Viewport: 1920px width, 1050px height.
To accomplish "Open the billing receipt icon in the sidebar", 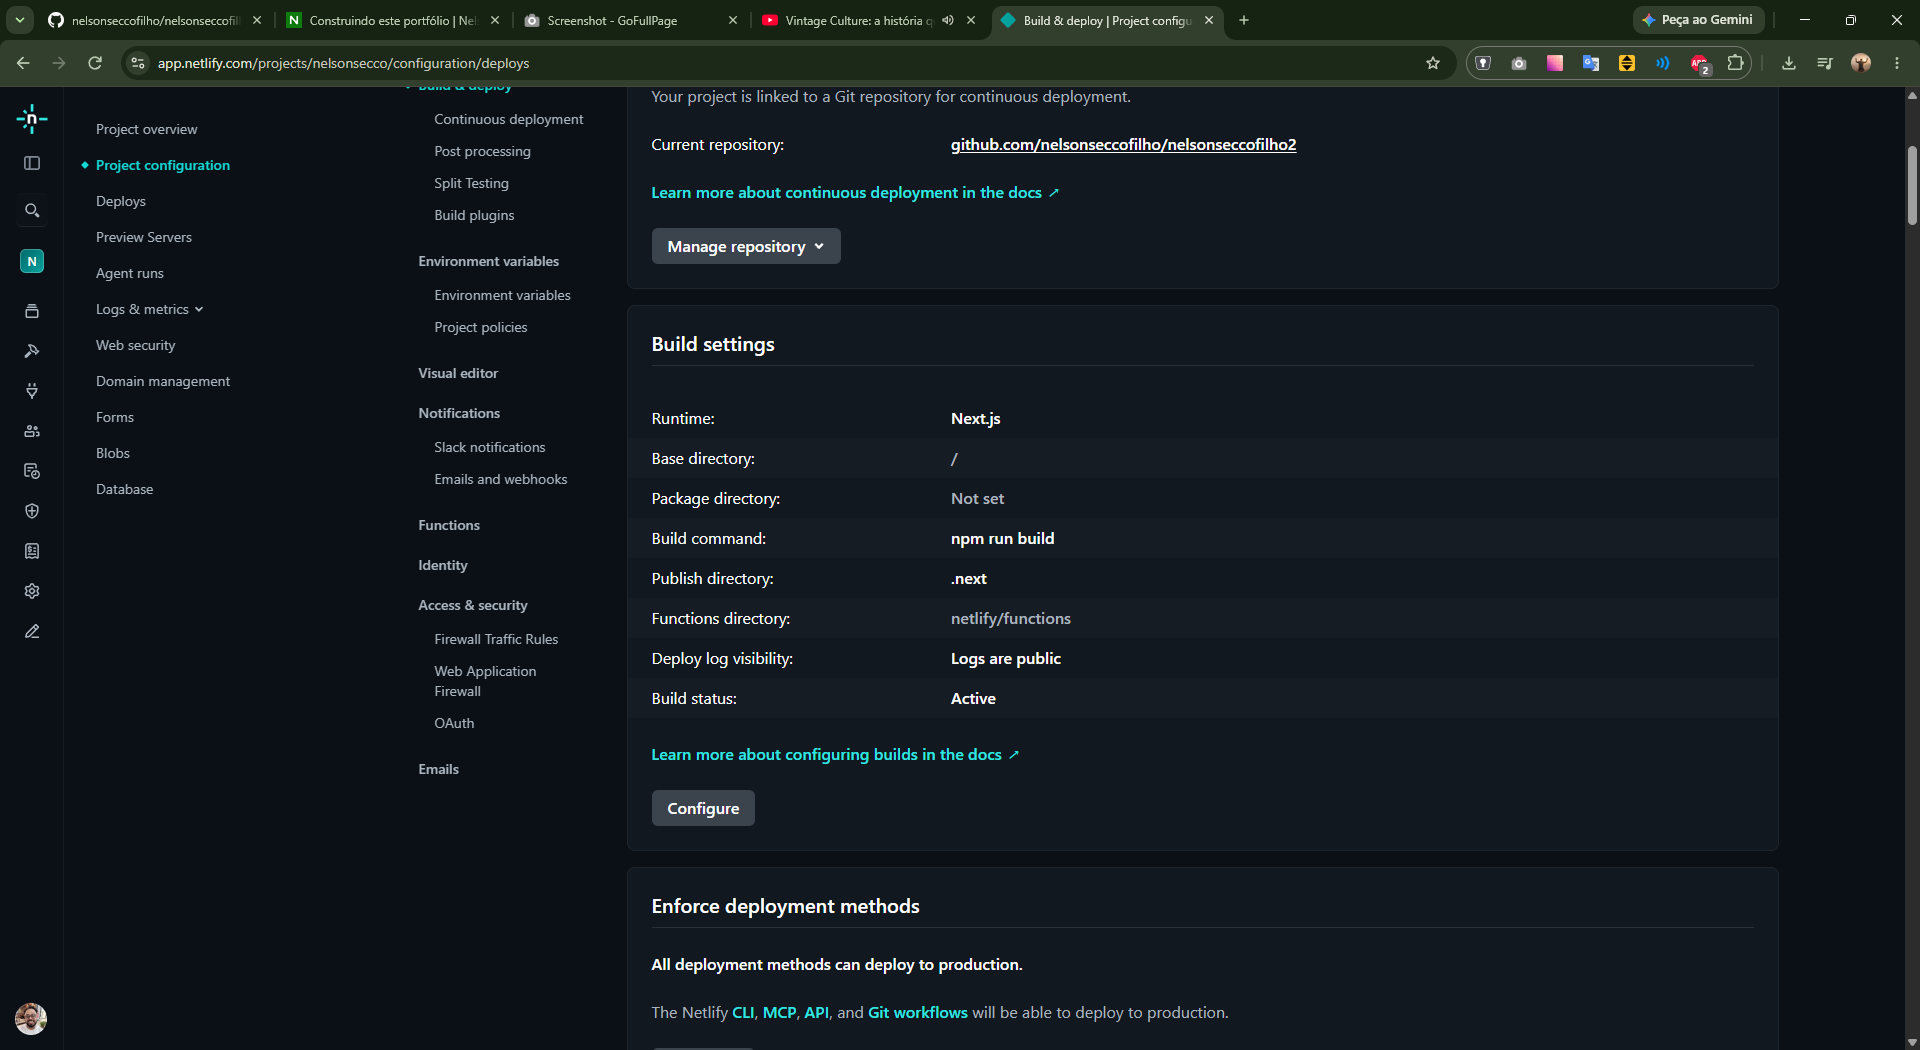I will click(32, 551).
